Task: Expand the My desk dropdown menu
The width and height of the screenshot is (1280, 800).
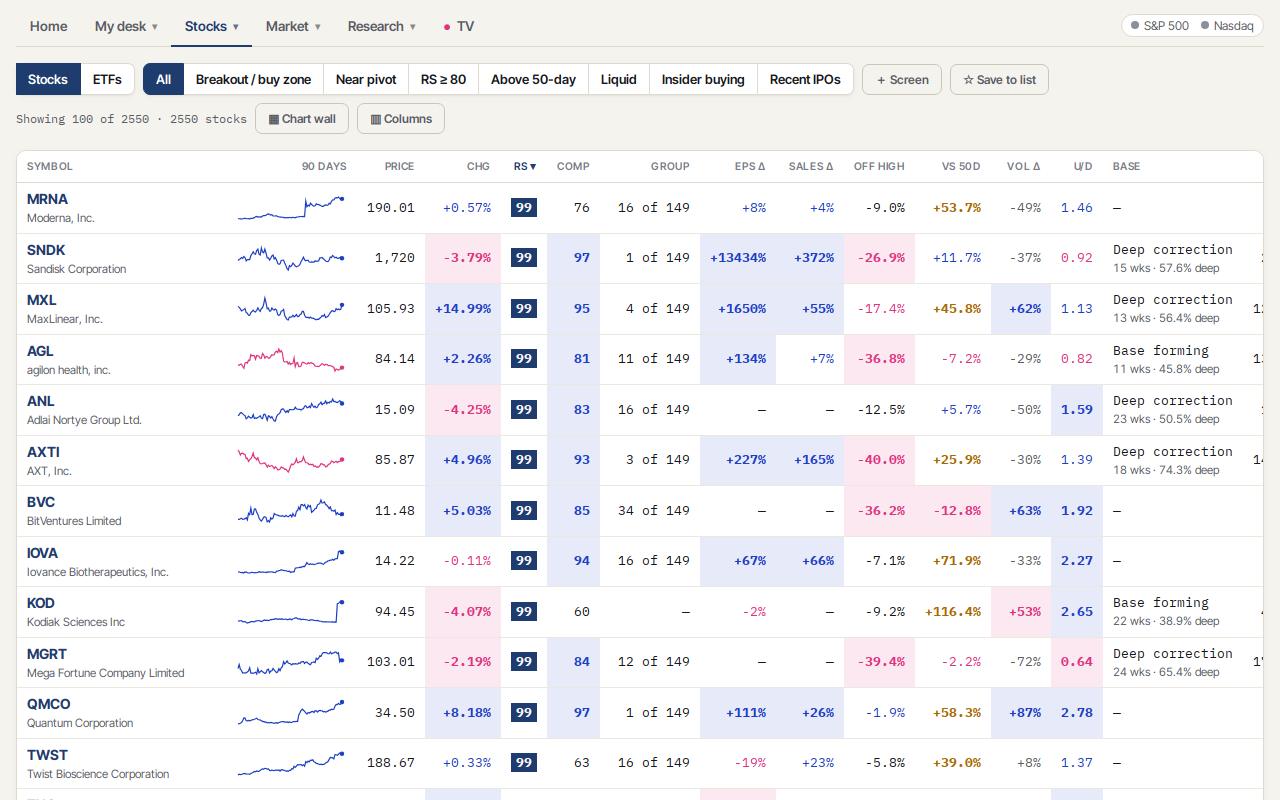Action: [124, 26]
